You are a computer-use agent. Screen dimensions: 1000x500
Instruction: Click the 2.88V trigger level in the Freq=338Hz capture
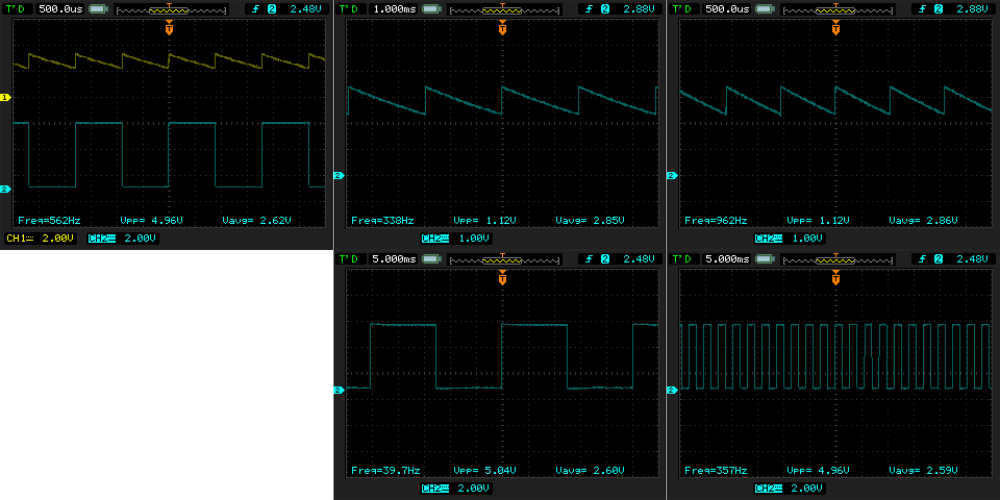[637, 9]
